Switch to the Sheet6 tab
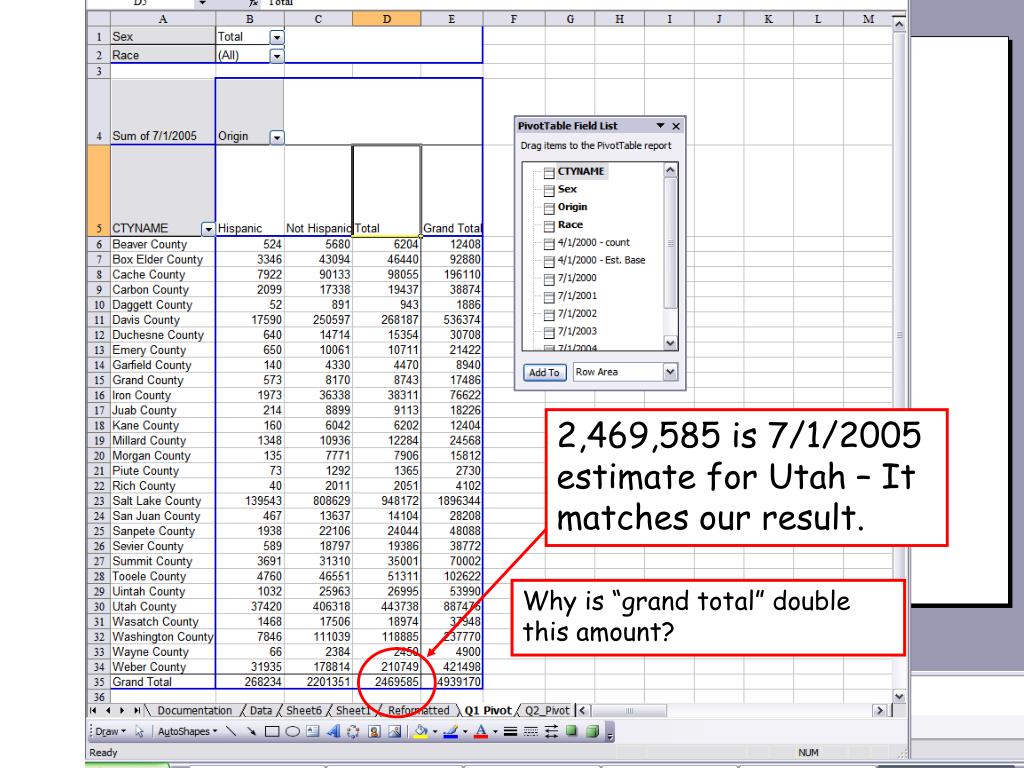 (x=304, y=710)
